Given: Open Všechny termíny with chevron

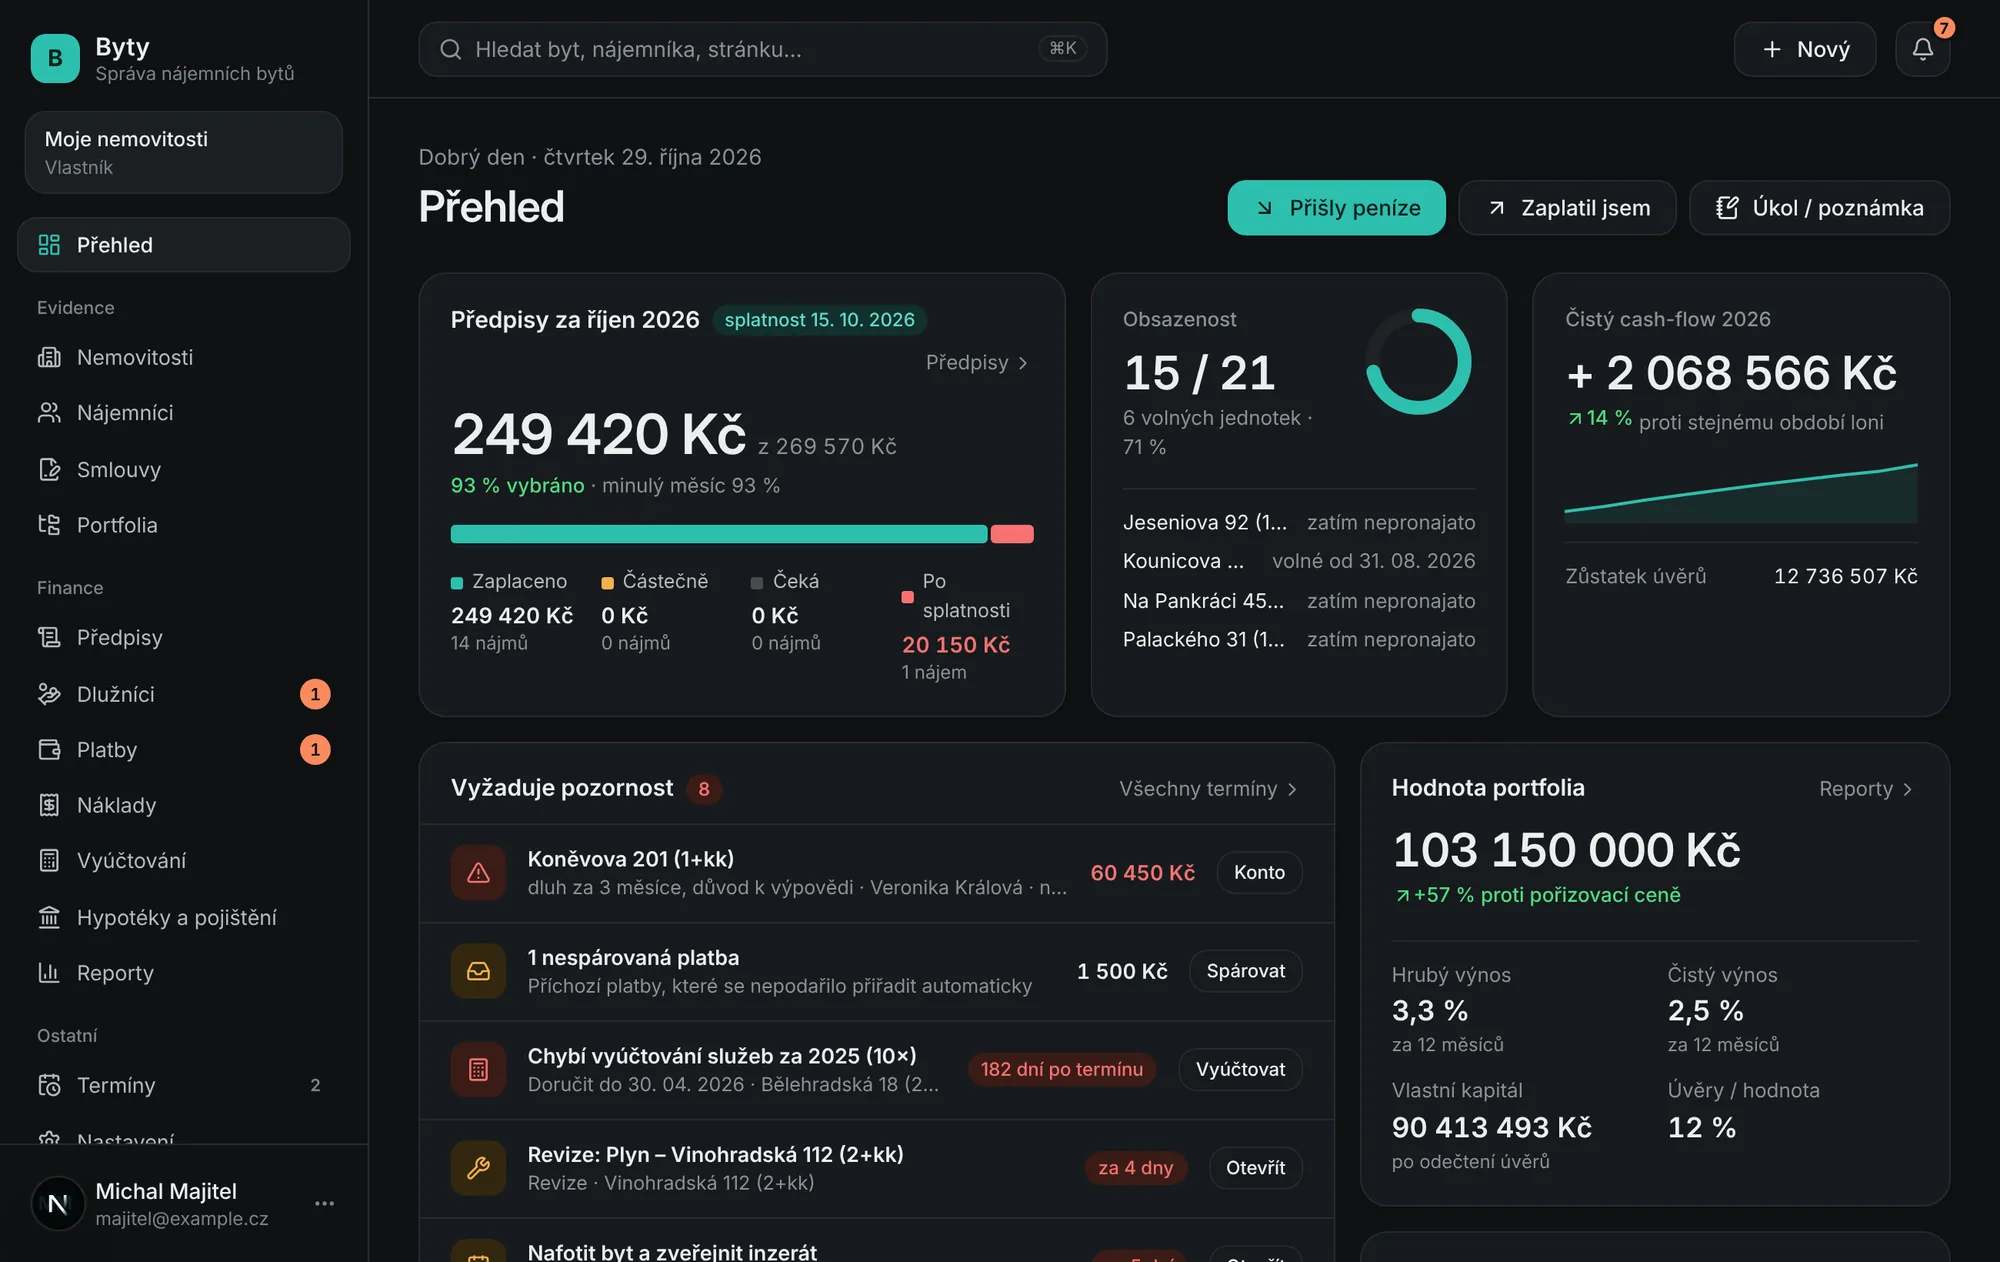Looking at the screenshot, I should pos(1208,789).
